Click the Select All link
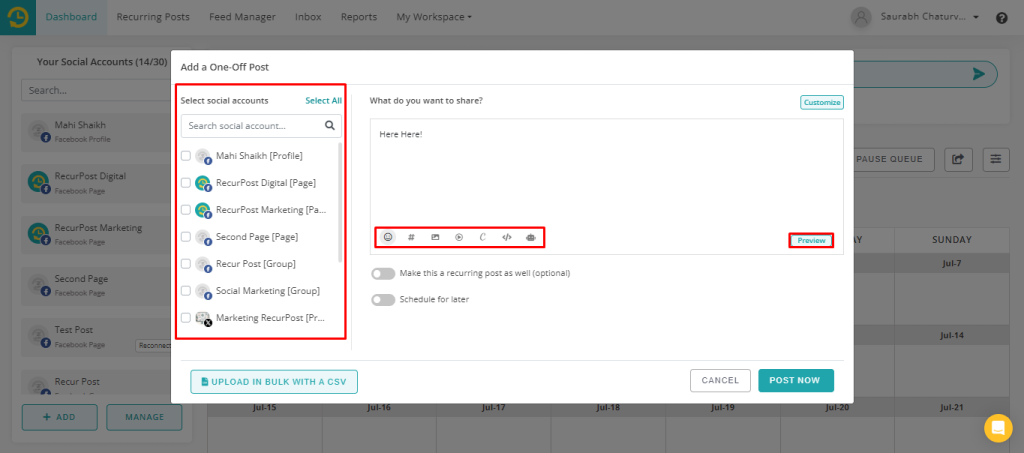Viewport: 1024px width, 453px height. click(x=323, y=101)
